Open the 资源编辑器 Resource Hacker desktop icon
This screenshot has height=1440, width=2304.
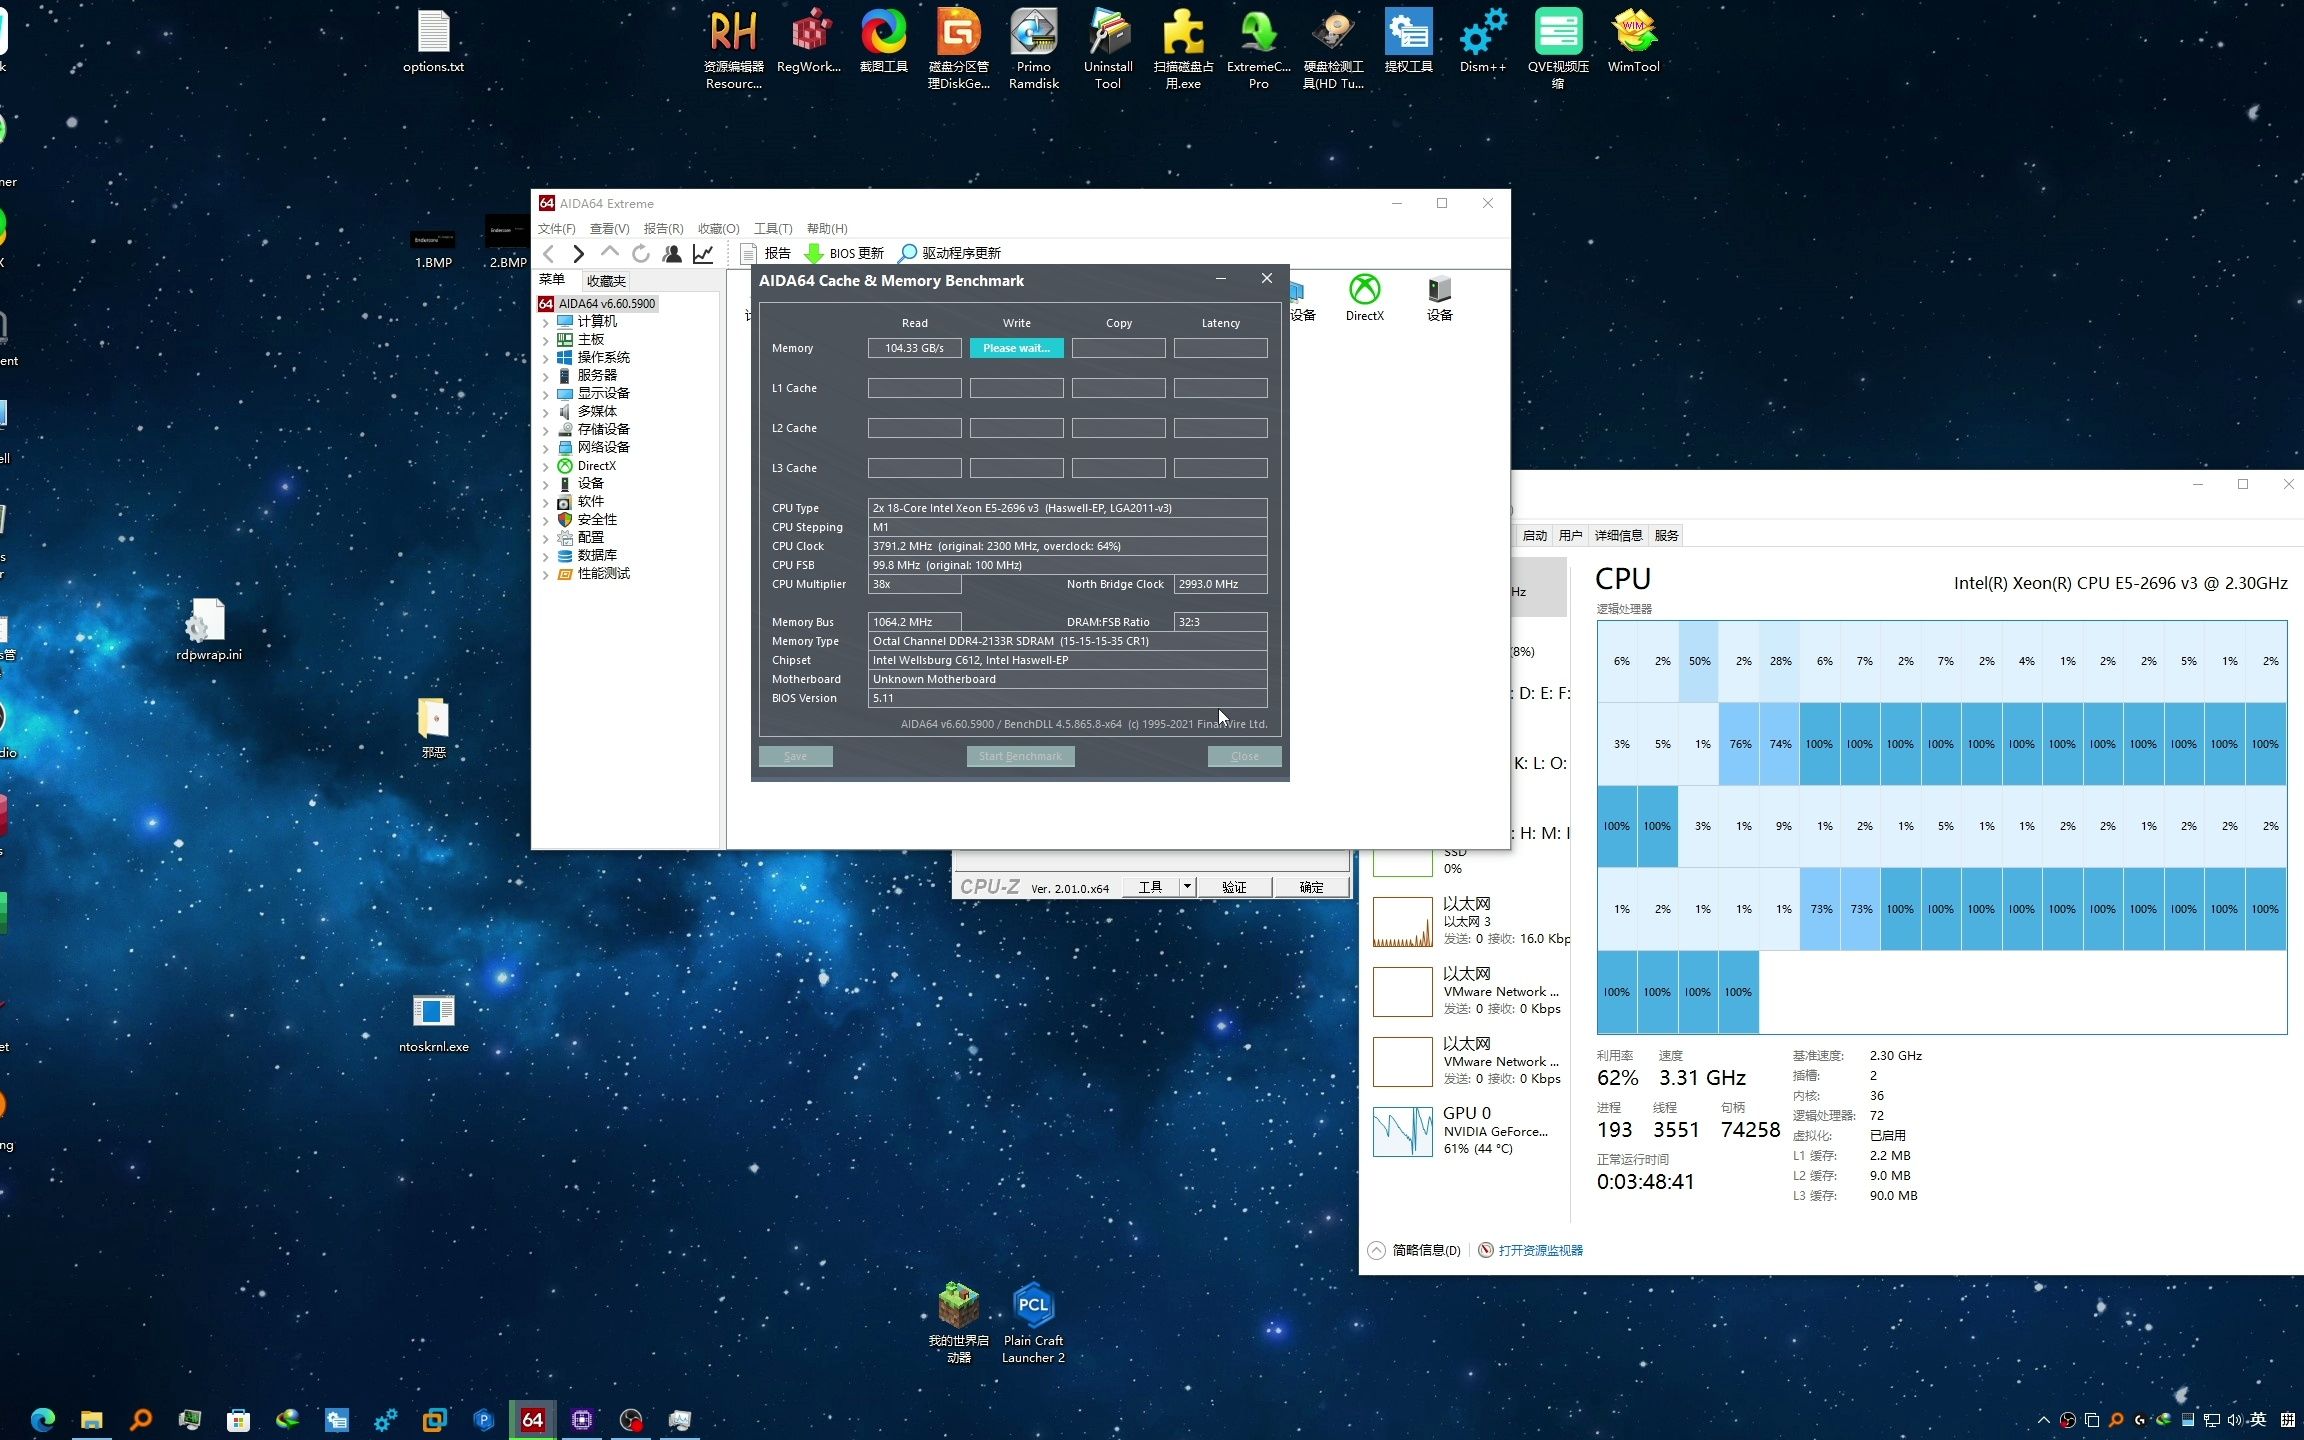coord(733,48)
